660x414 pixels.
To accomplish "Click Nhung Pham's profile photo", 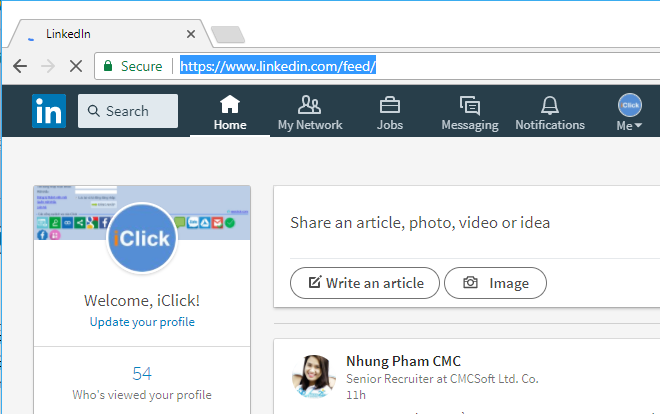I will pos(314,377).
